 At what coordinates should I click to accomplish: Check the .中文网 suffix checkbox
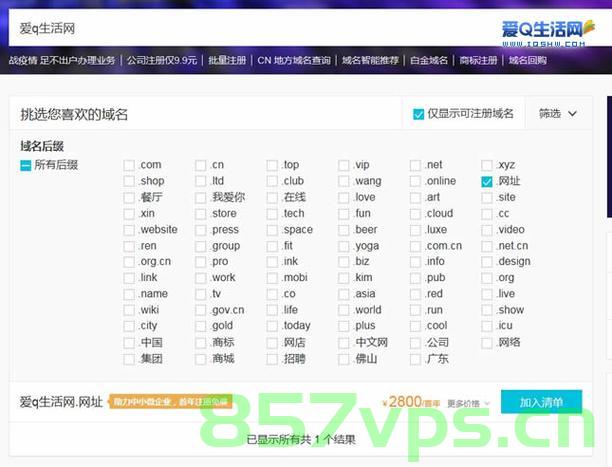(x=343, y=343)
